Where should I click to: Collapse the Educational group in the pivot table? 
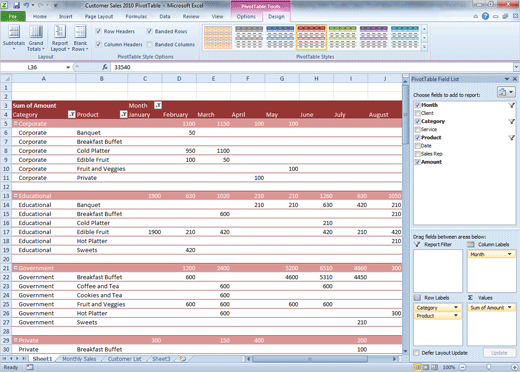click(x=15, y=196)
